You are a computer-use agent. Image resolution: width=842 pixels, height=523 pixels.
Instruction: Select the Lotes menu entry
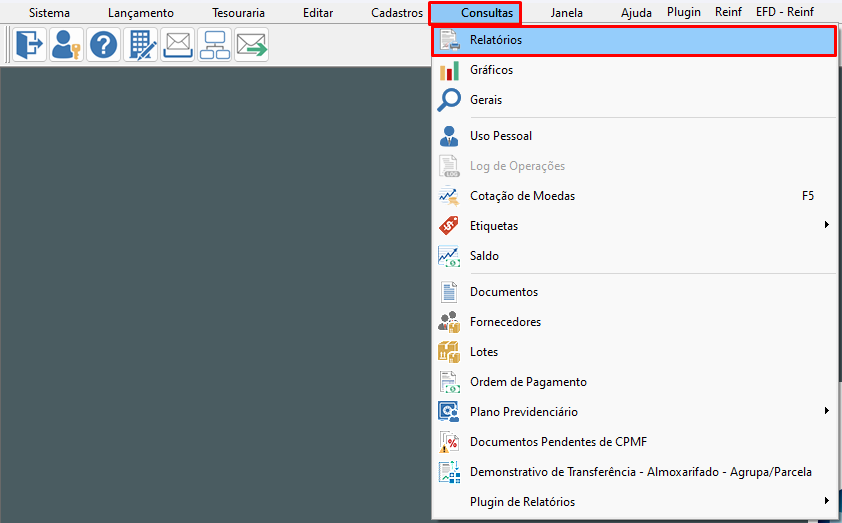coord(634,352)
